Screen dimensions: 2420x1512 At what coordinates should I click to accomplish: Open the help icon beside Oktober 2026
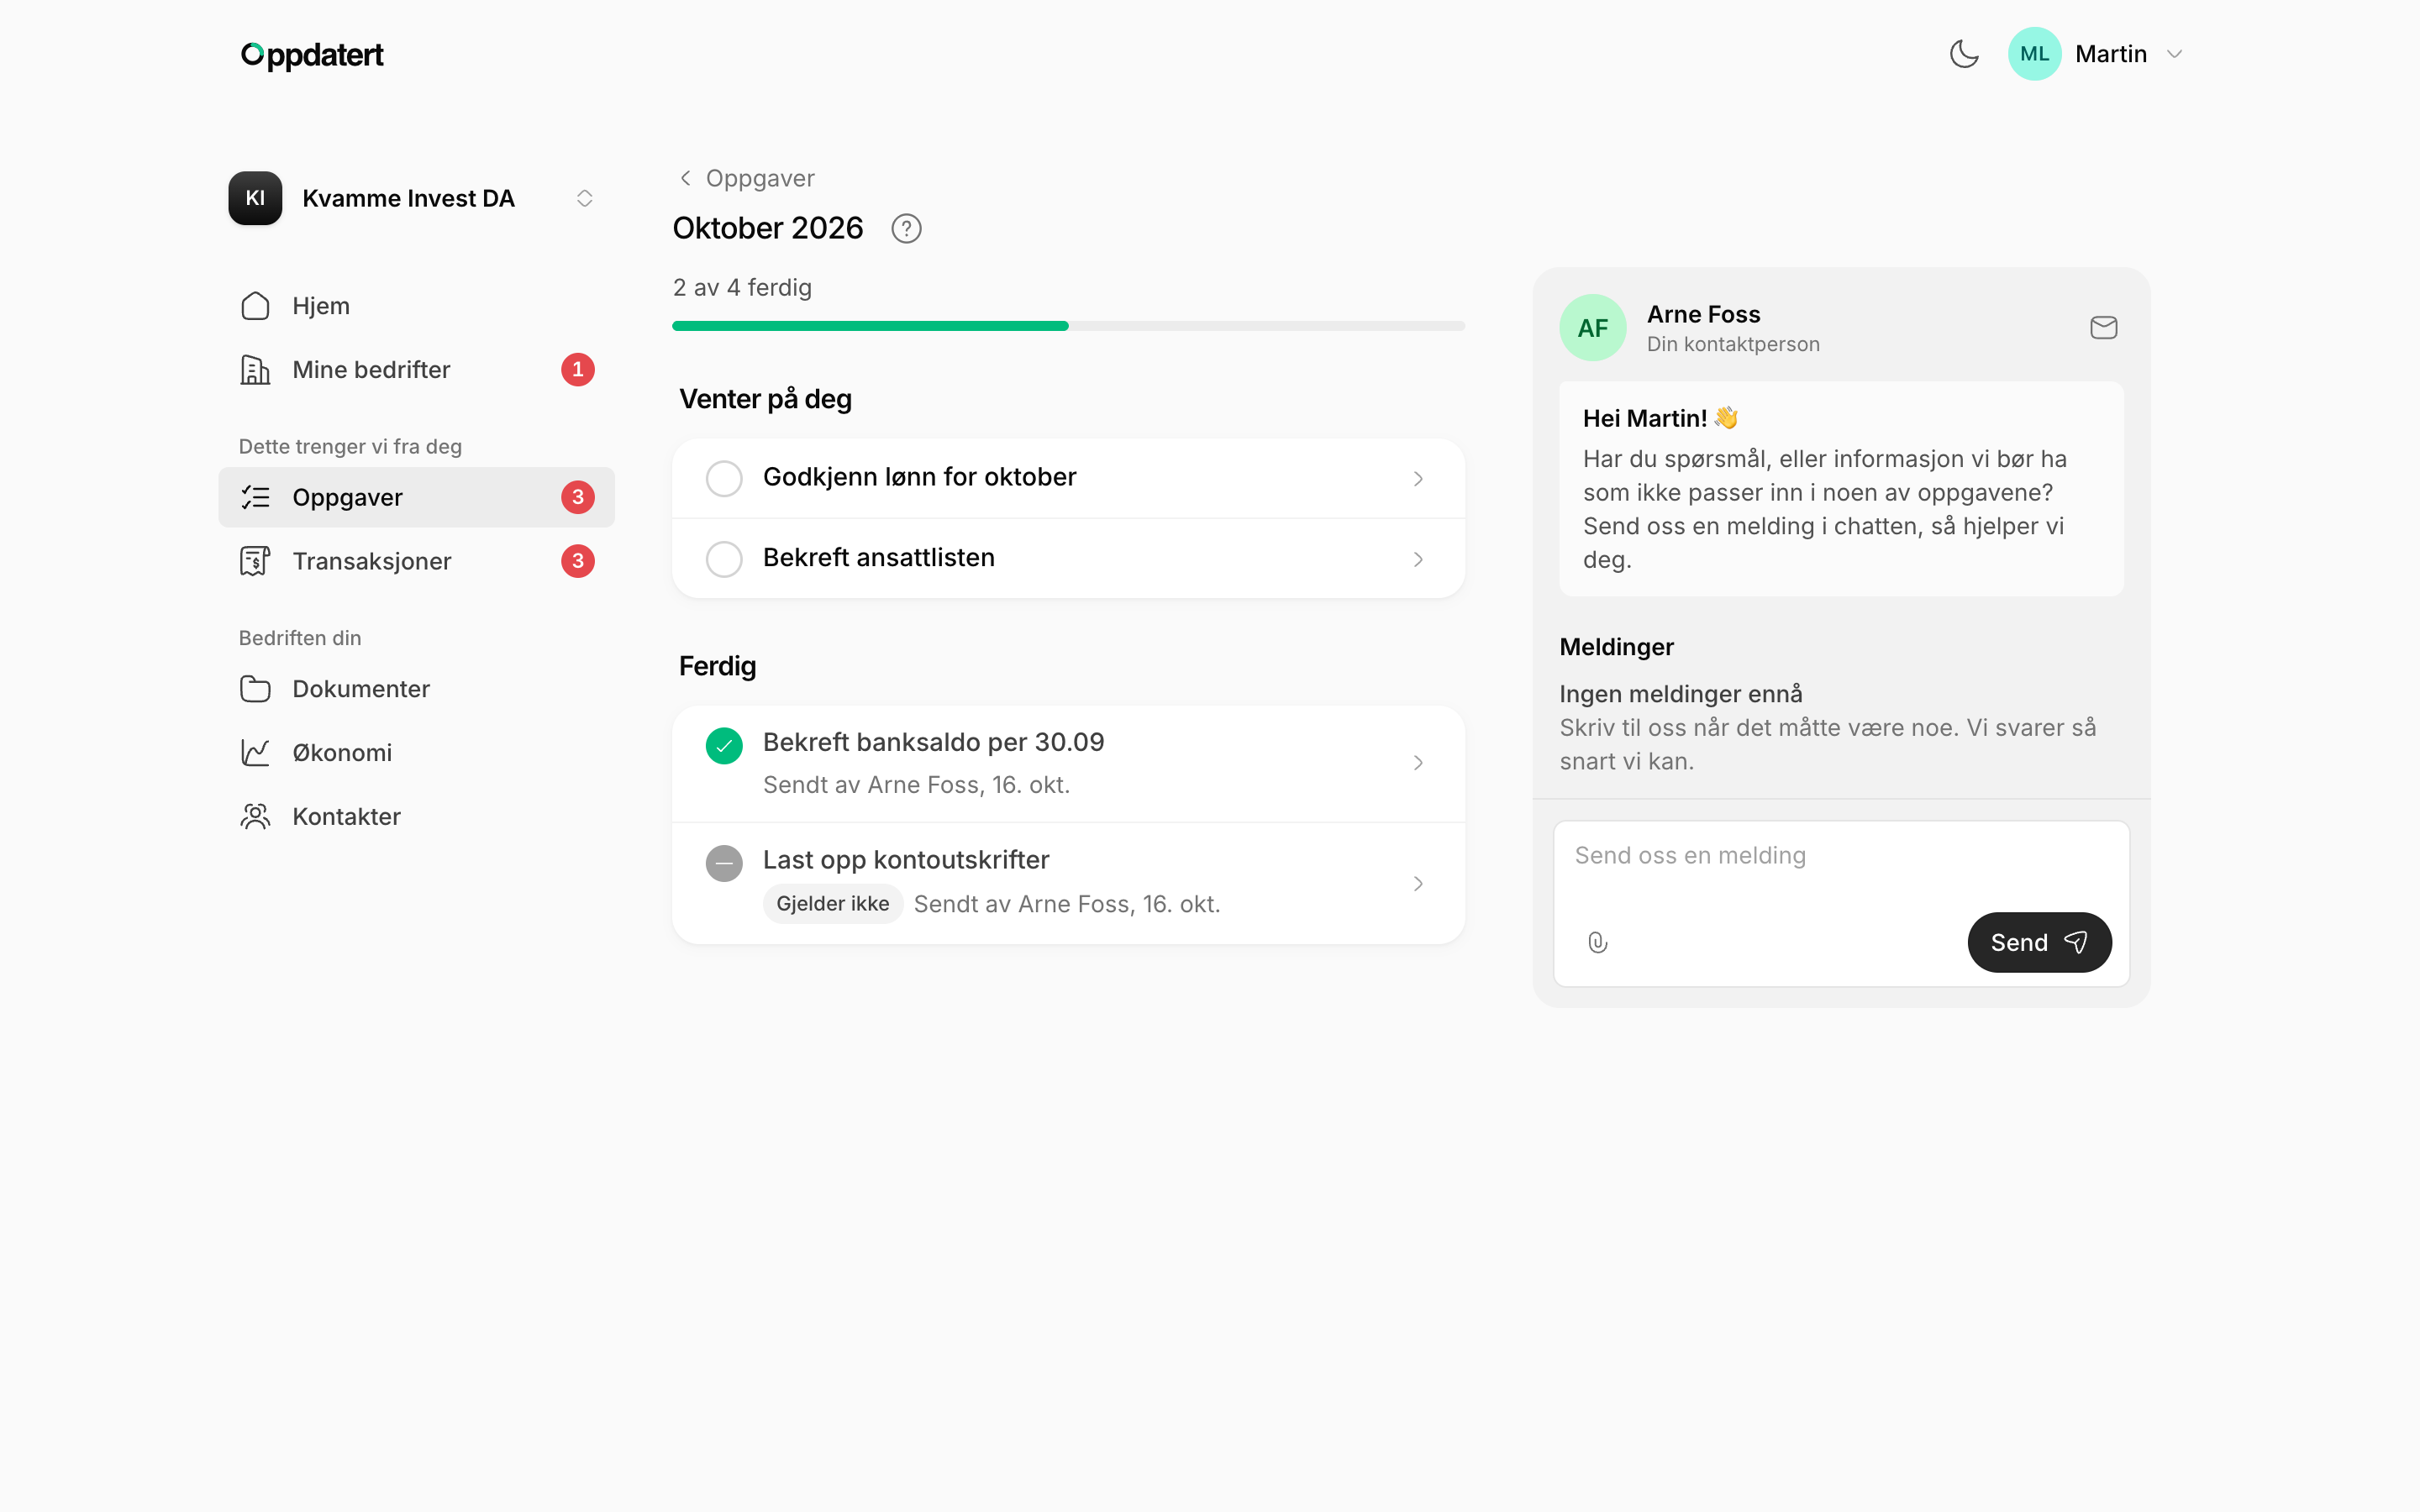(906, 229)
